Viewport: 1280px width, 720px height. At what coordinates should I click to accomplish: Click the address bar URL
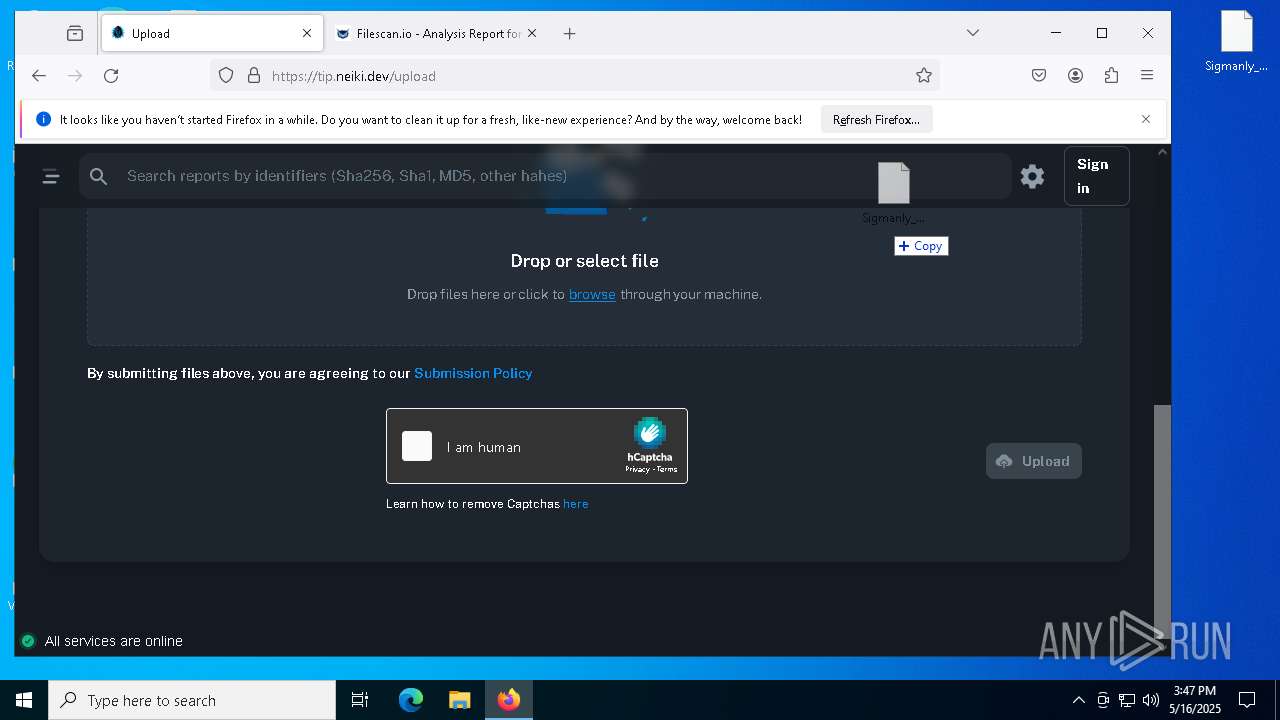(353, 76)
